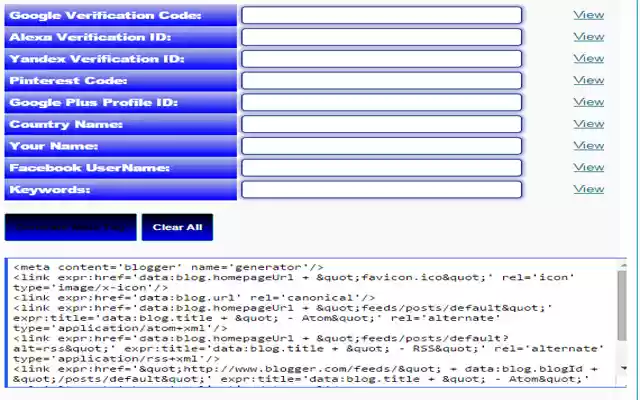
Task: Click the code box scrollbar up arrow
Action: [622, 265]
